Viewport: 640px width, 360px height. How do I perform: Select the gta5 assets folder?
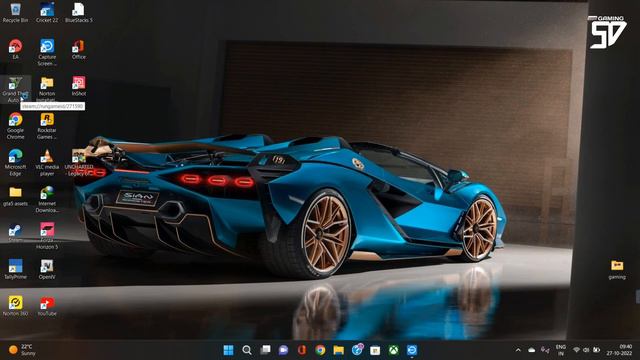(x=16, y=196)
